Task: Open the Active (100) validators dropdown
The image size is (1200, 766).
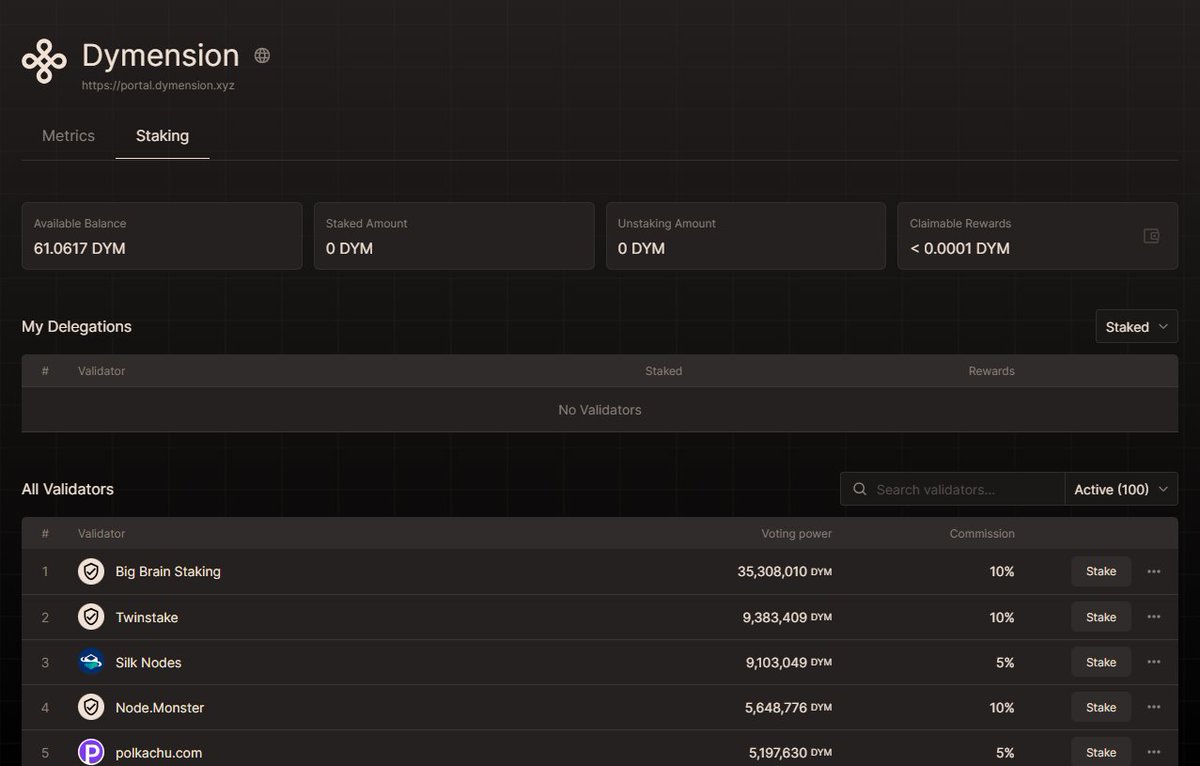Action: pos(1121,489)
